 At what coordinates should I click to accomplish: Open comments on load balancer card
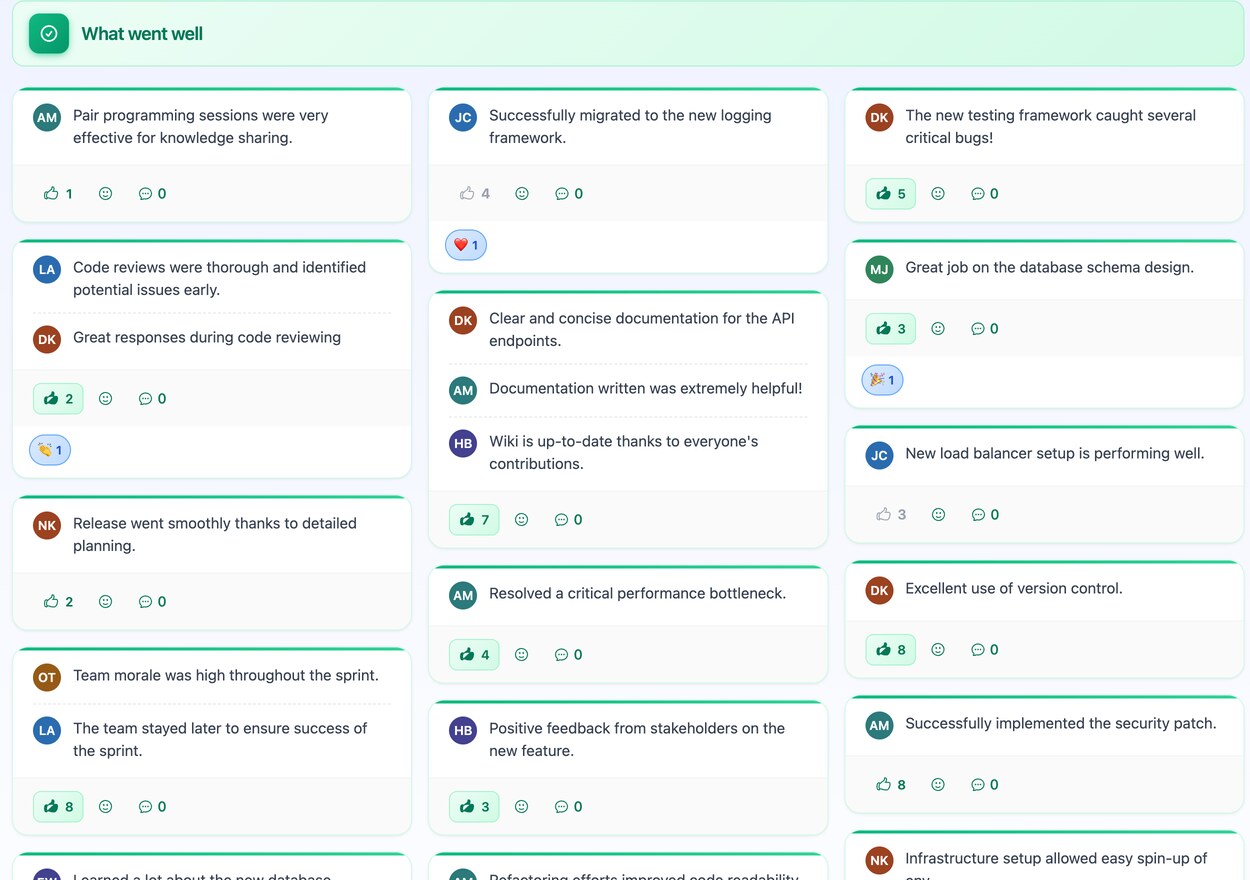[985, 515]
